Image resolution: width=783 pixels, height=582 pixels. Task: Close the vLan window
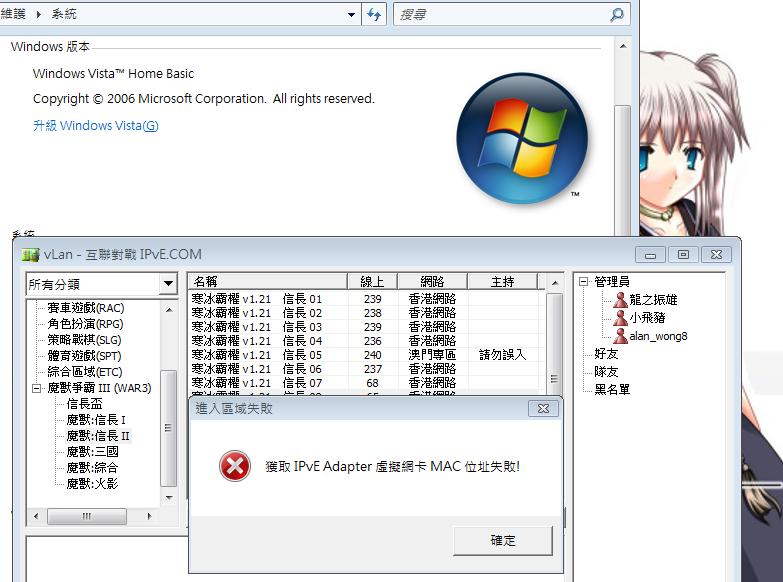(716, 255)
